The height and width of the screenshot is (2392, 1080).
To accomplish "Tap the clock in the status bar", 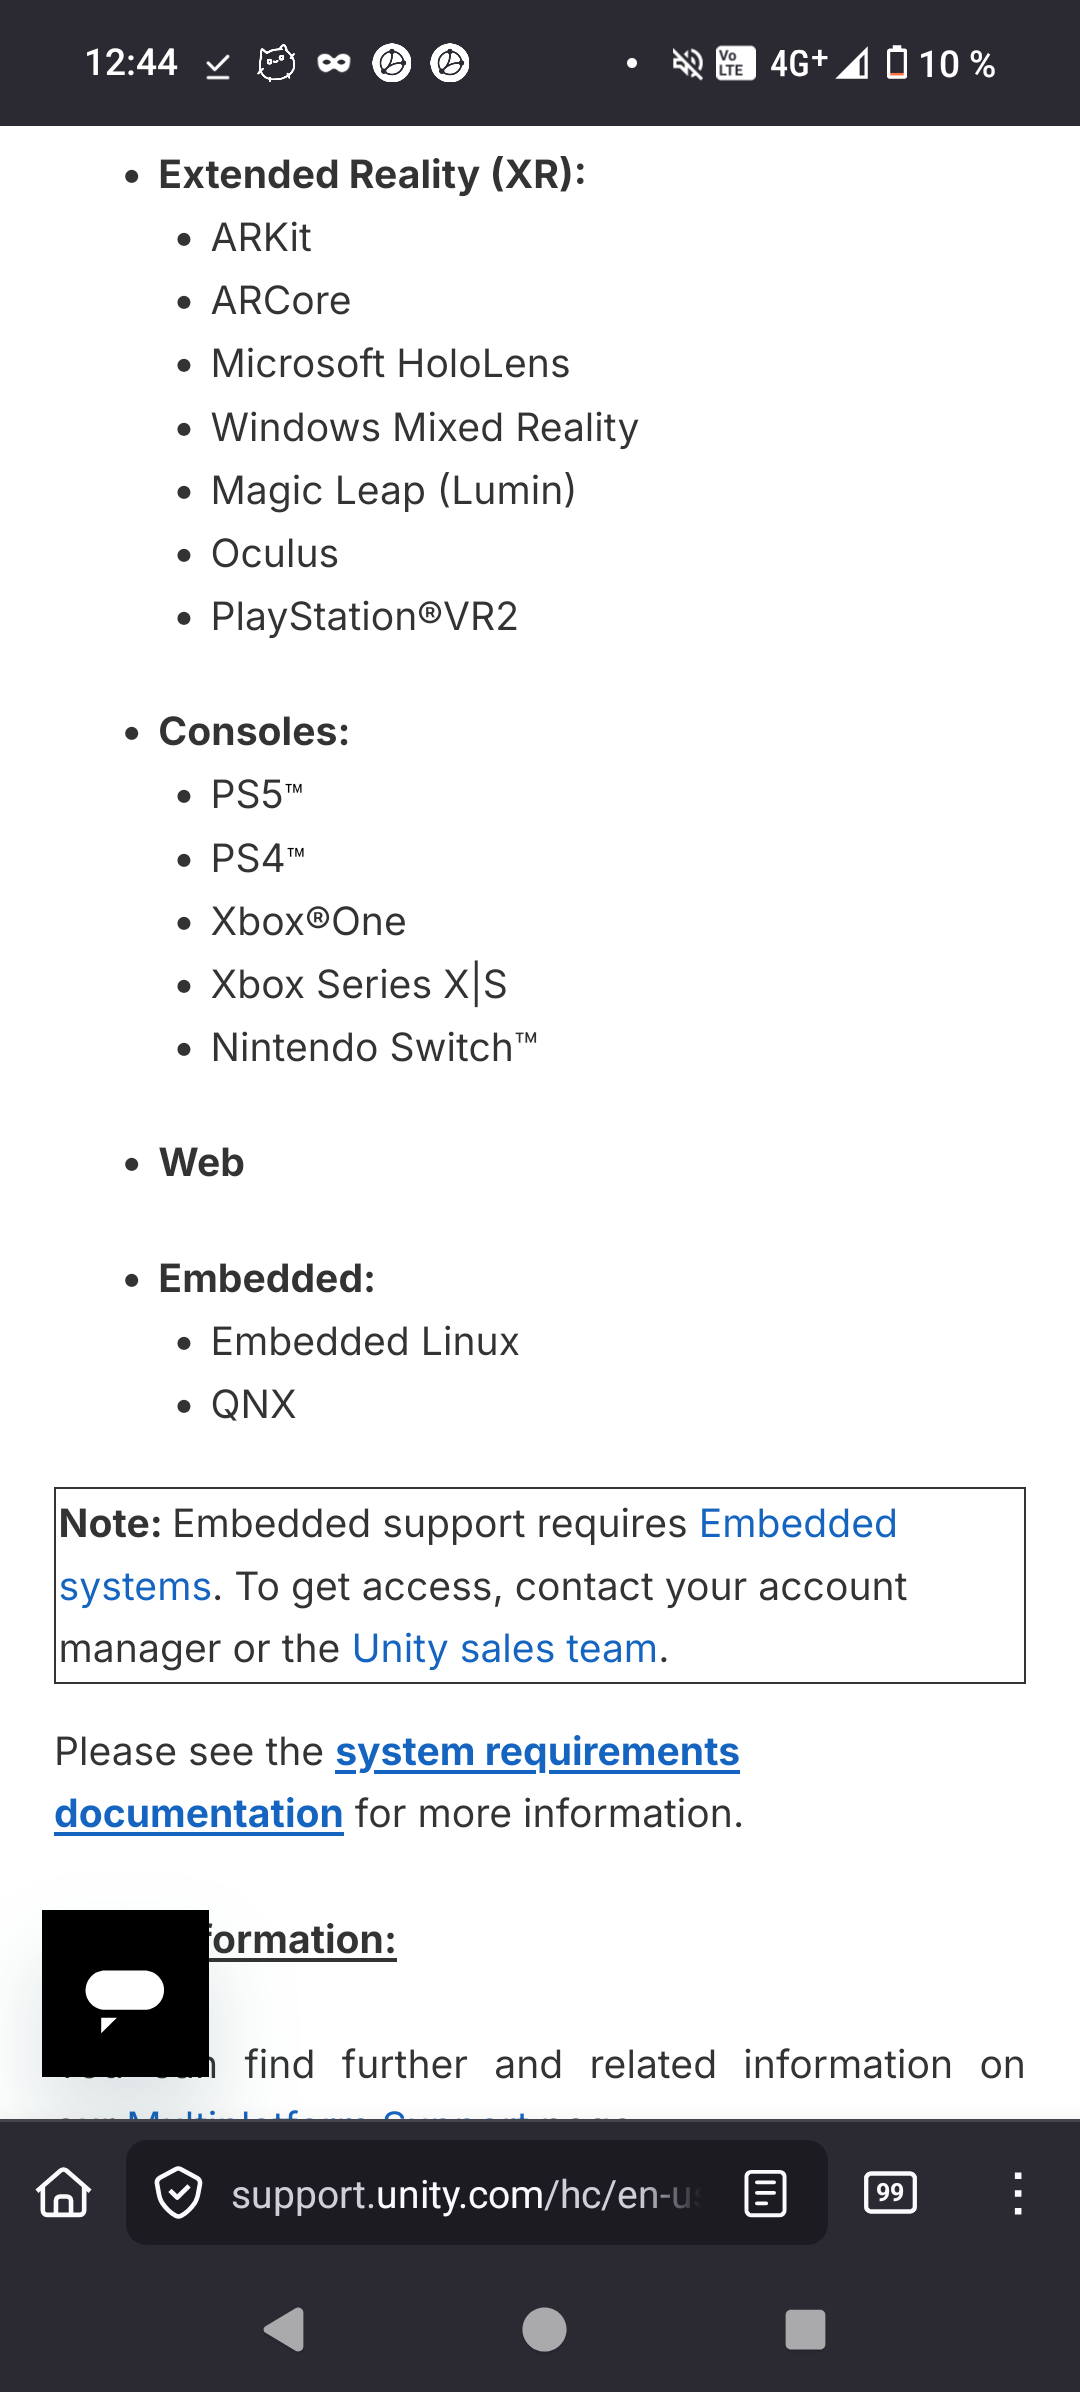I will pos(131,63).
